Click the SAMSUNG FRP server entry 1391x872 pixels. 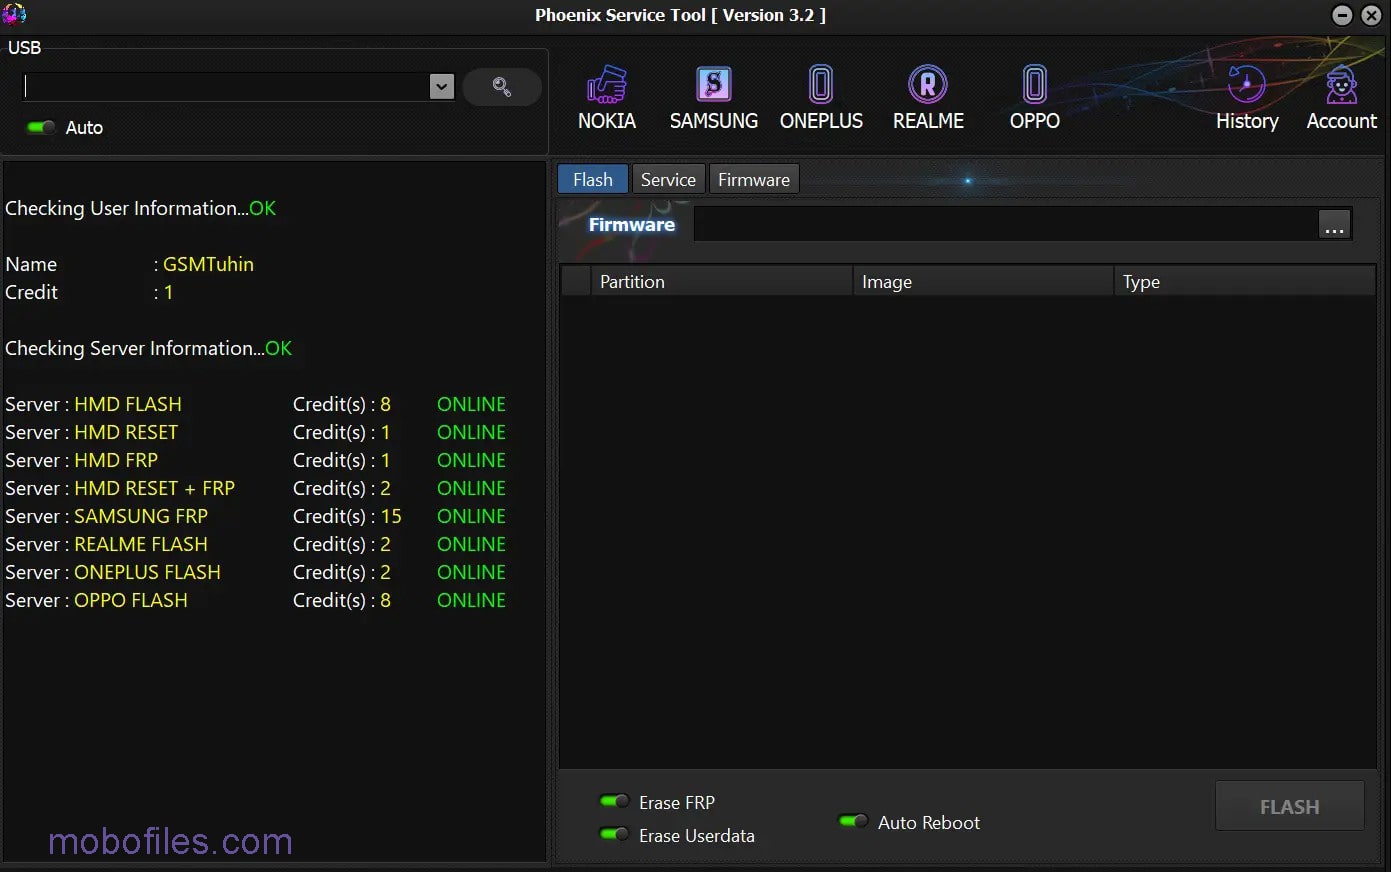141,516
